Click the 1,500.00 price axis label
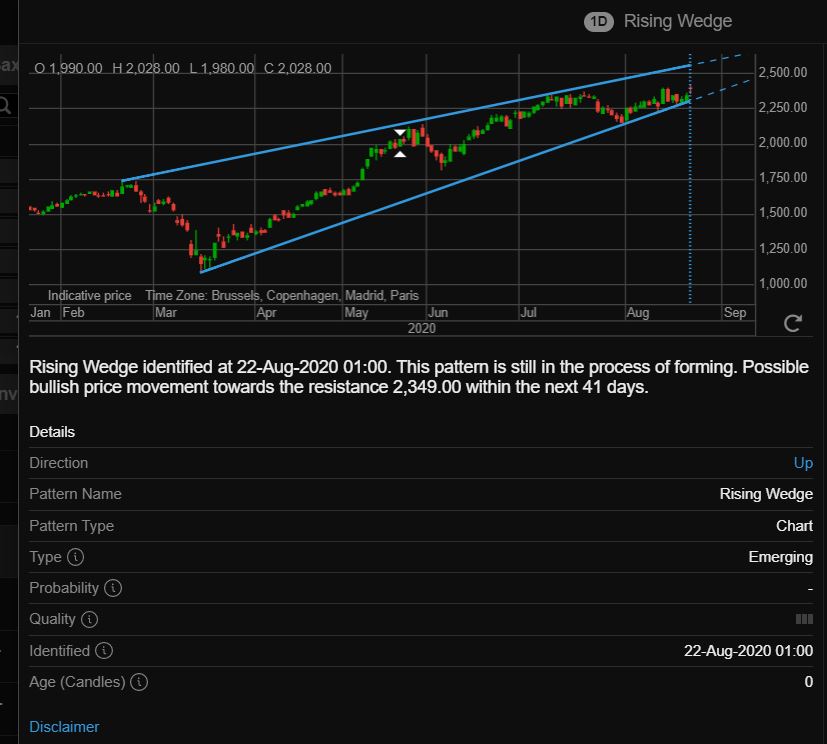827x744 pixels. click(783, 212)
